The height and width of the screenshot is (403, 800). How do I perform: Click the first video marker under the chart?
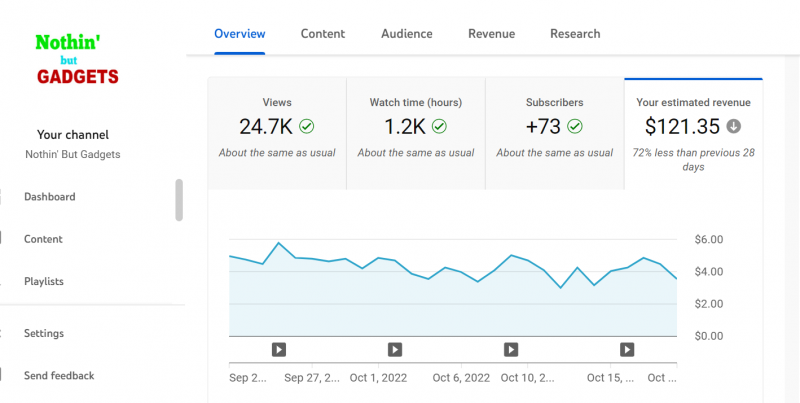click(279, 349)
